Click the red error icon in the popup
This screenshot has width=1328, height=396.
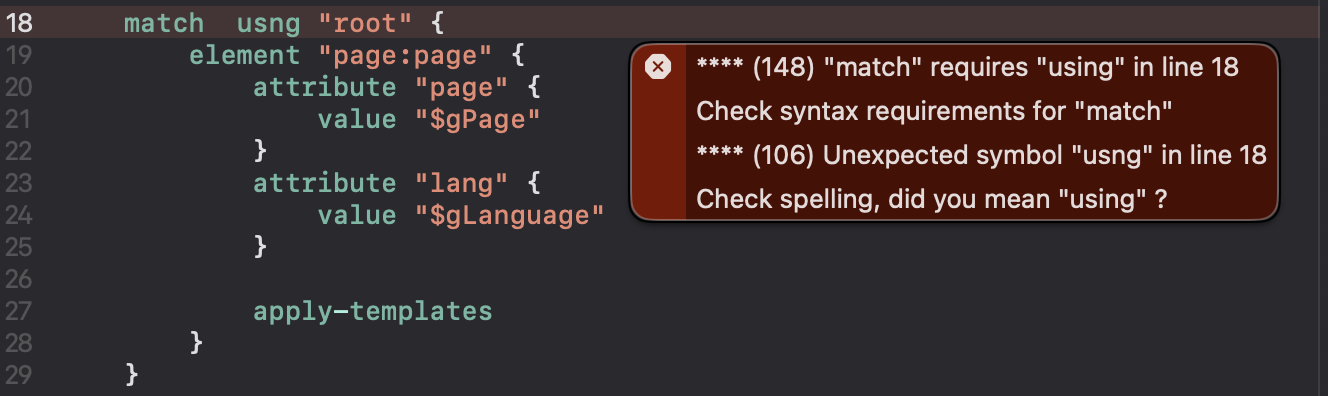pyautogui.click(x=657, y=67)
